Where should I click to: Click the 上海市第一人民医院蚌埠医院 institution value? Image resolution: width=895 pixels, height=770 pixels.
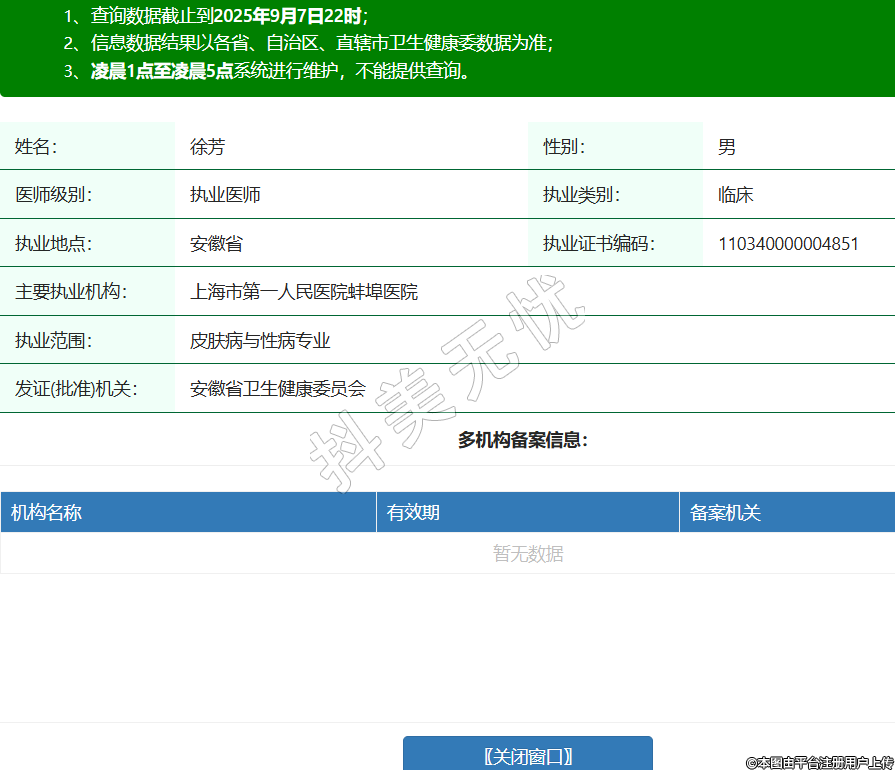[304, 292]
